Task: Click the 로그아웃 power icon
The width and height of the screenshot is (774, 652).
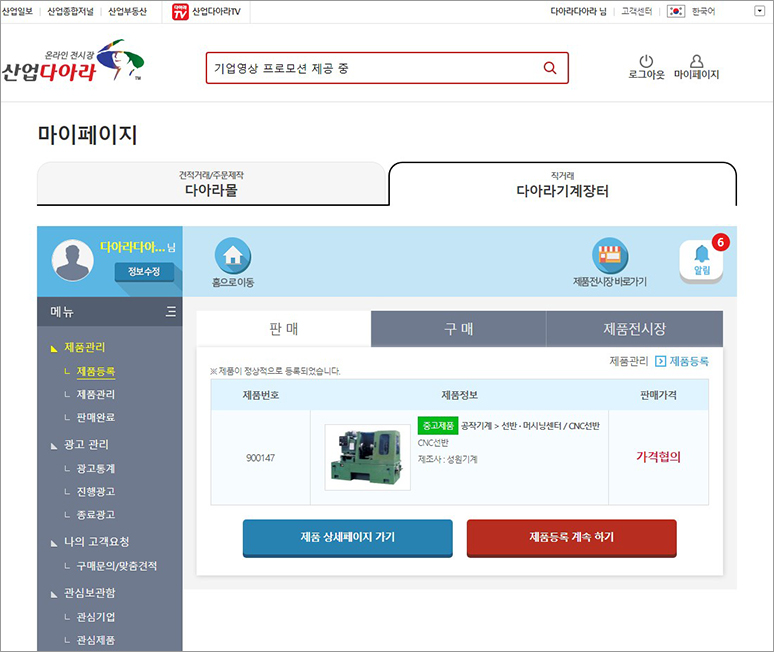Action: pyautogui.click(x=645, y=62)
